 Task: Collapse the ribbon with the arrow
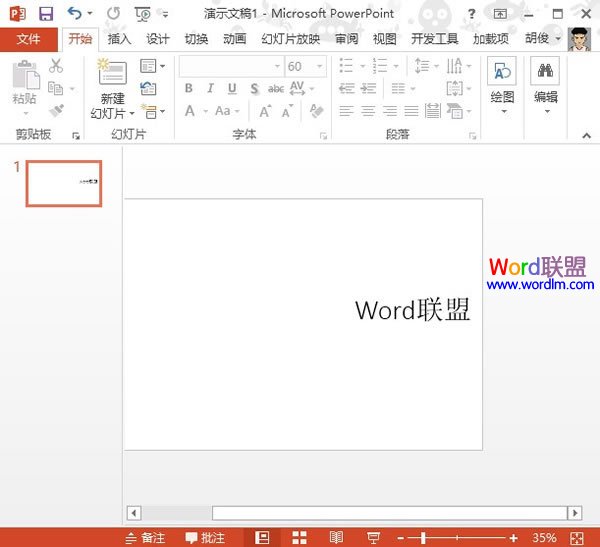pos(586,136)
